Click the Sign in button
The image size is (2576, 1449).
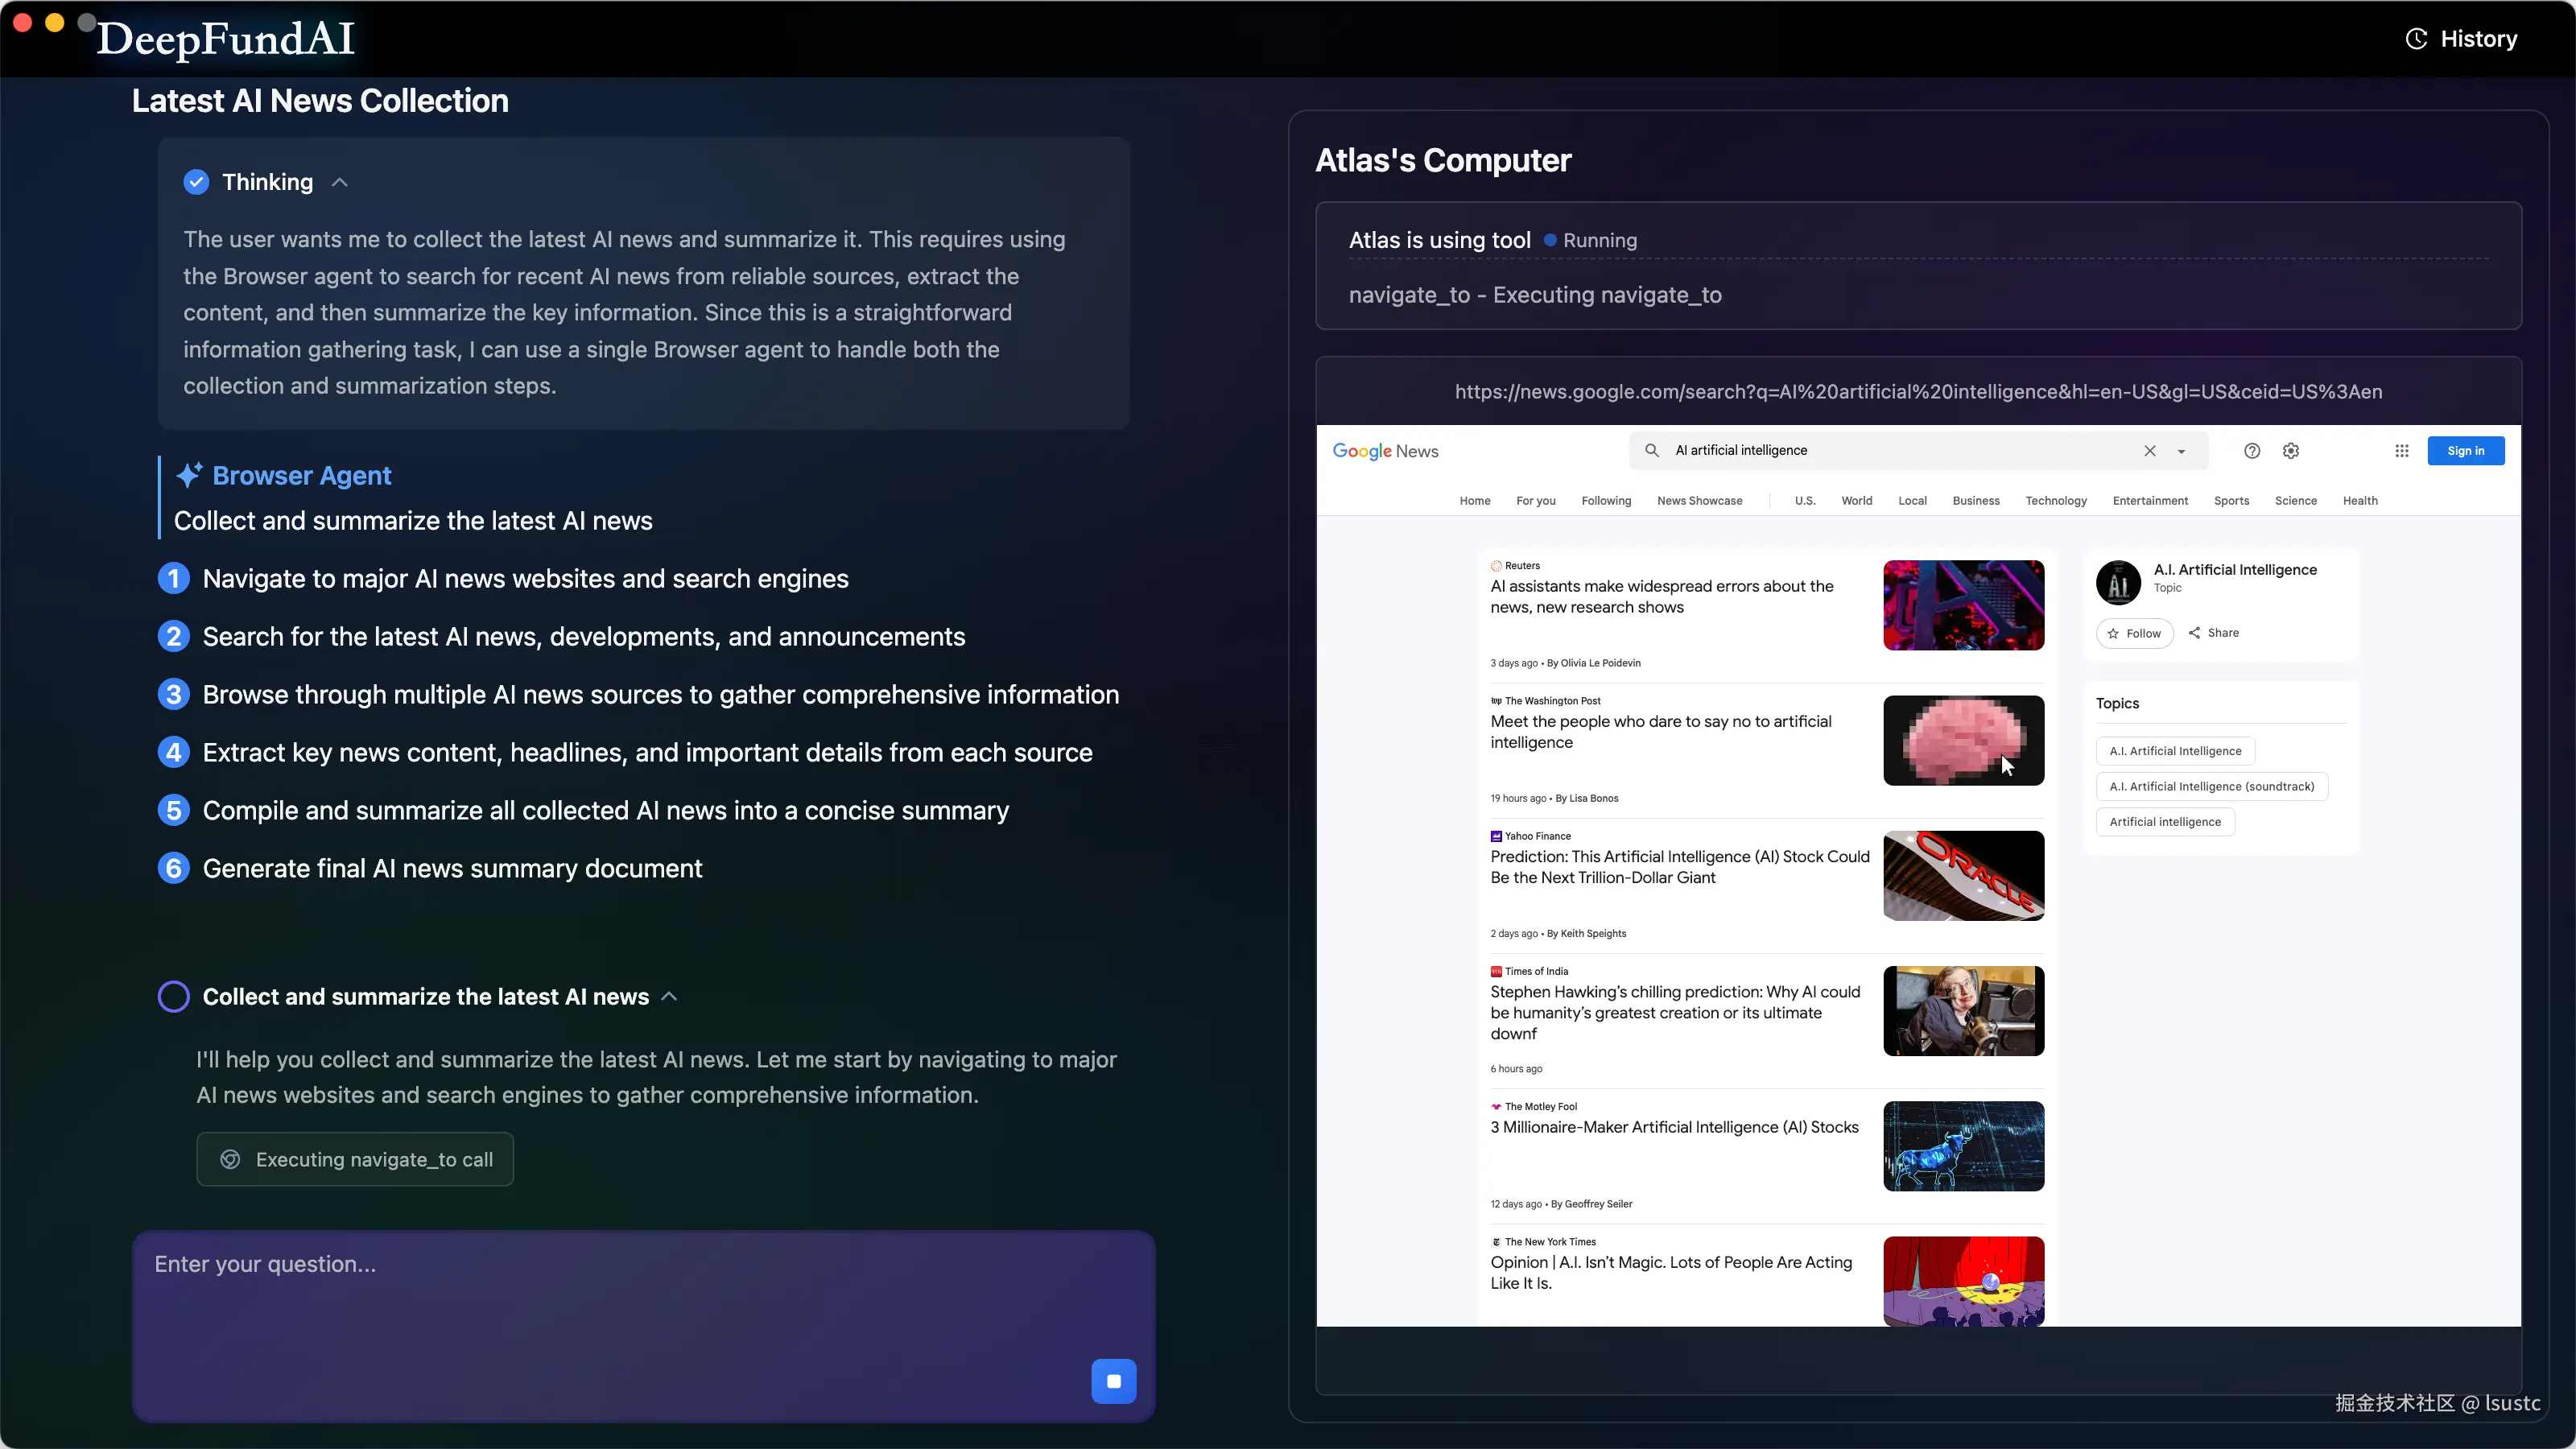2465,451
